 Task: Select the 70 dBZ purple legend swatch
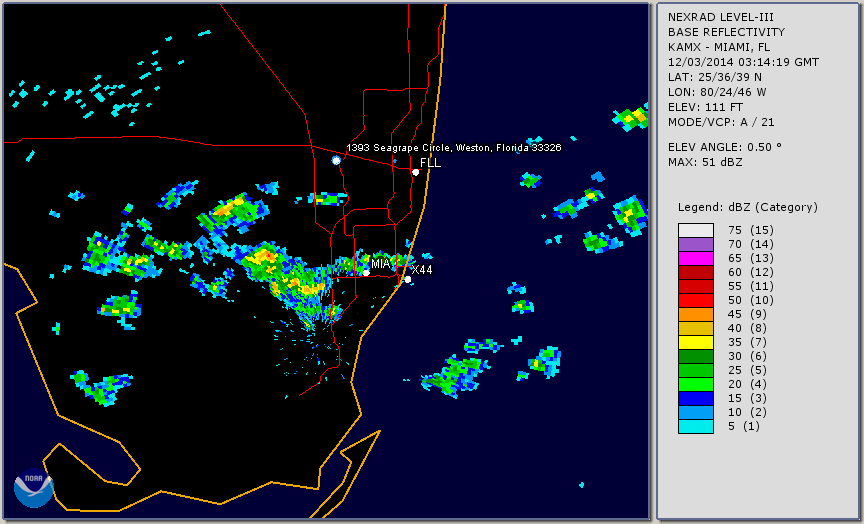(695, 244)
